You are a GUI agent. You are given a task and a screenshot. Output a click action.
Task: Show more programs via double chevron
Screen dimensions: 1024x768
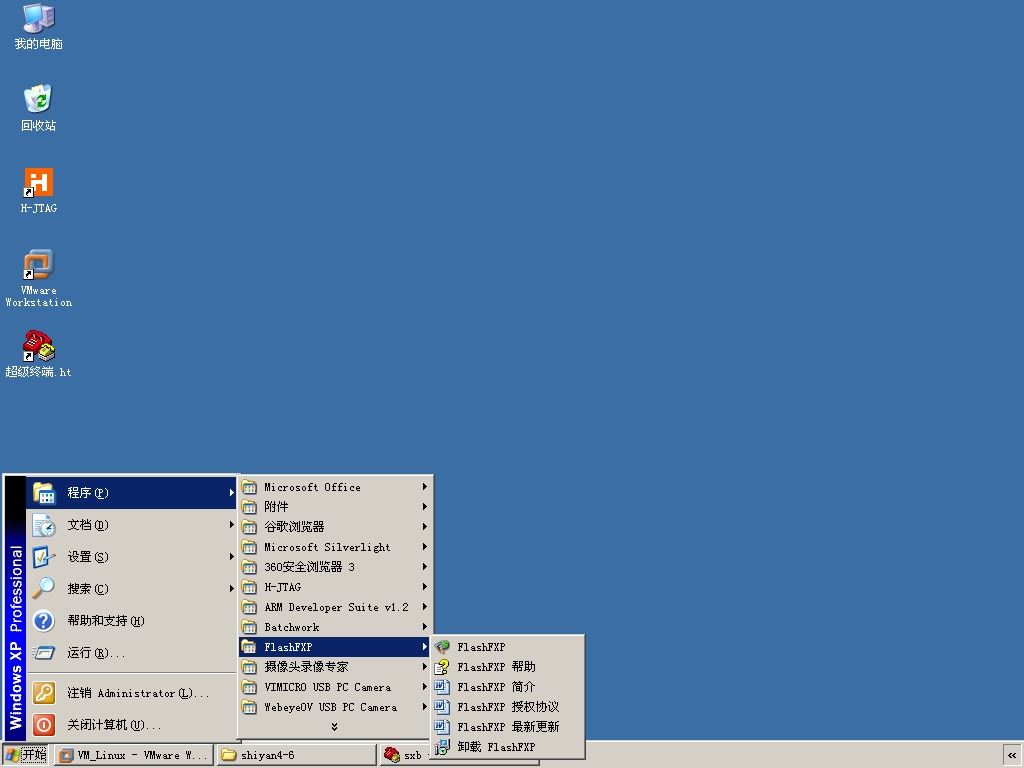(334, 727)
